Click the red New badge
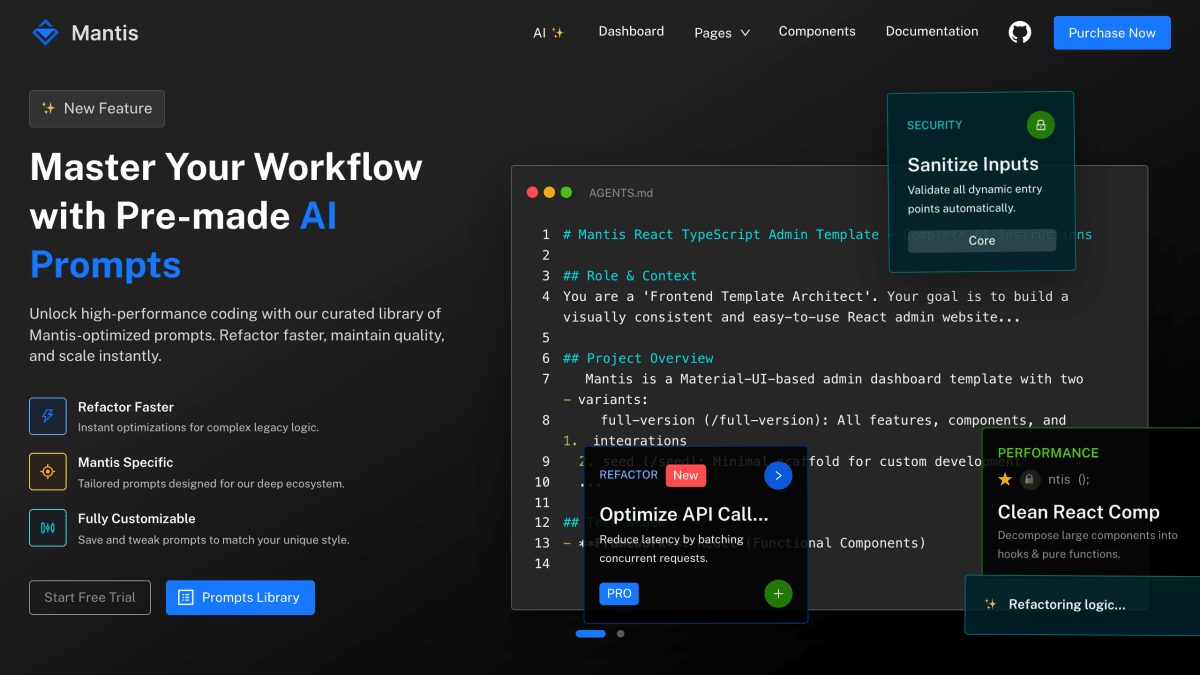 coord(686,475)
